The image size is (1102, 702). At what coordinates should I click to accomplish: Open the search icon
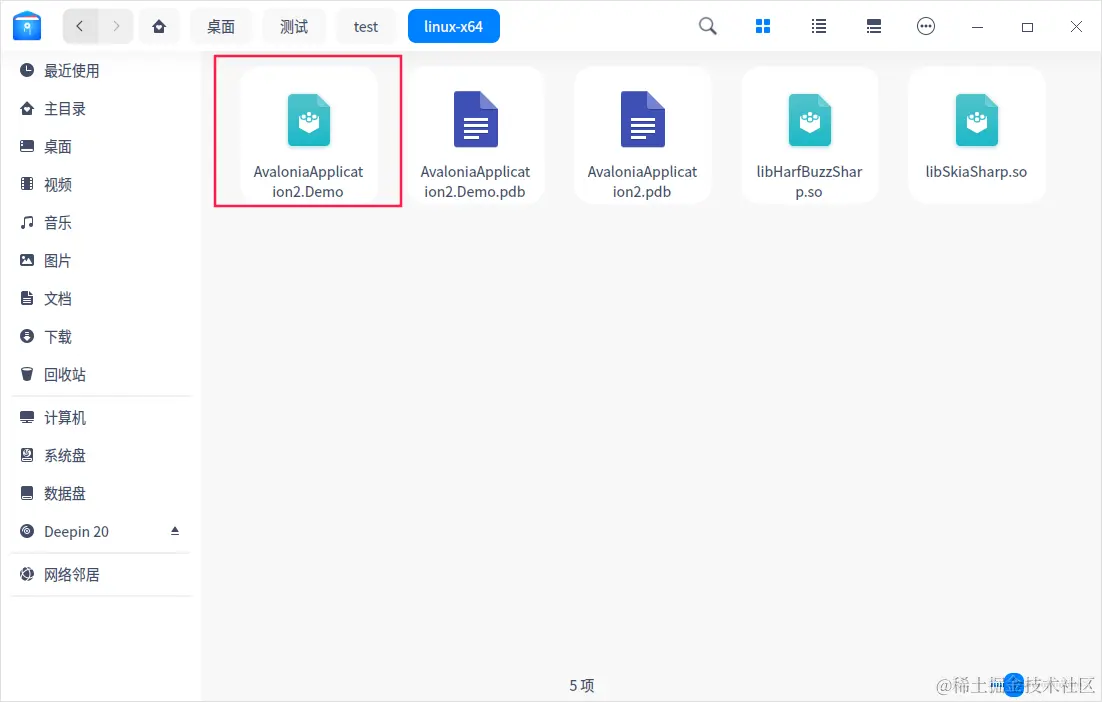(x=708, y=27)
